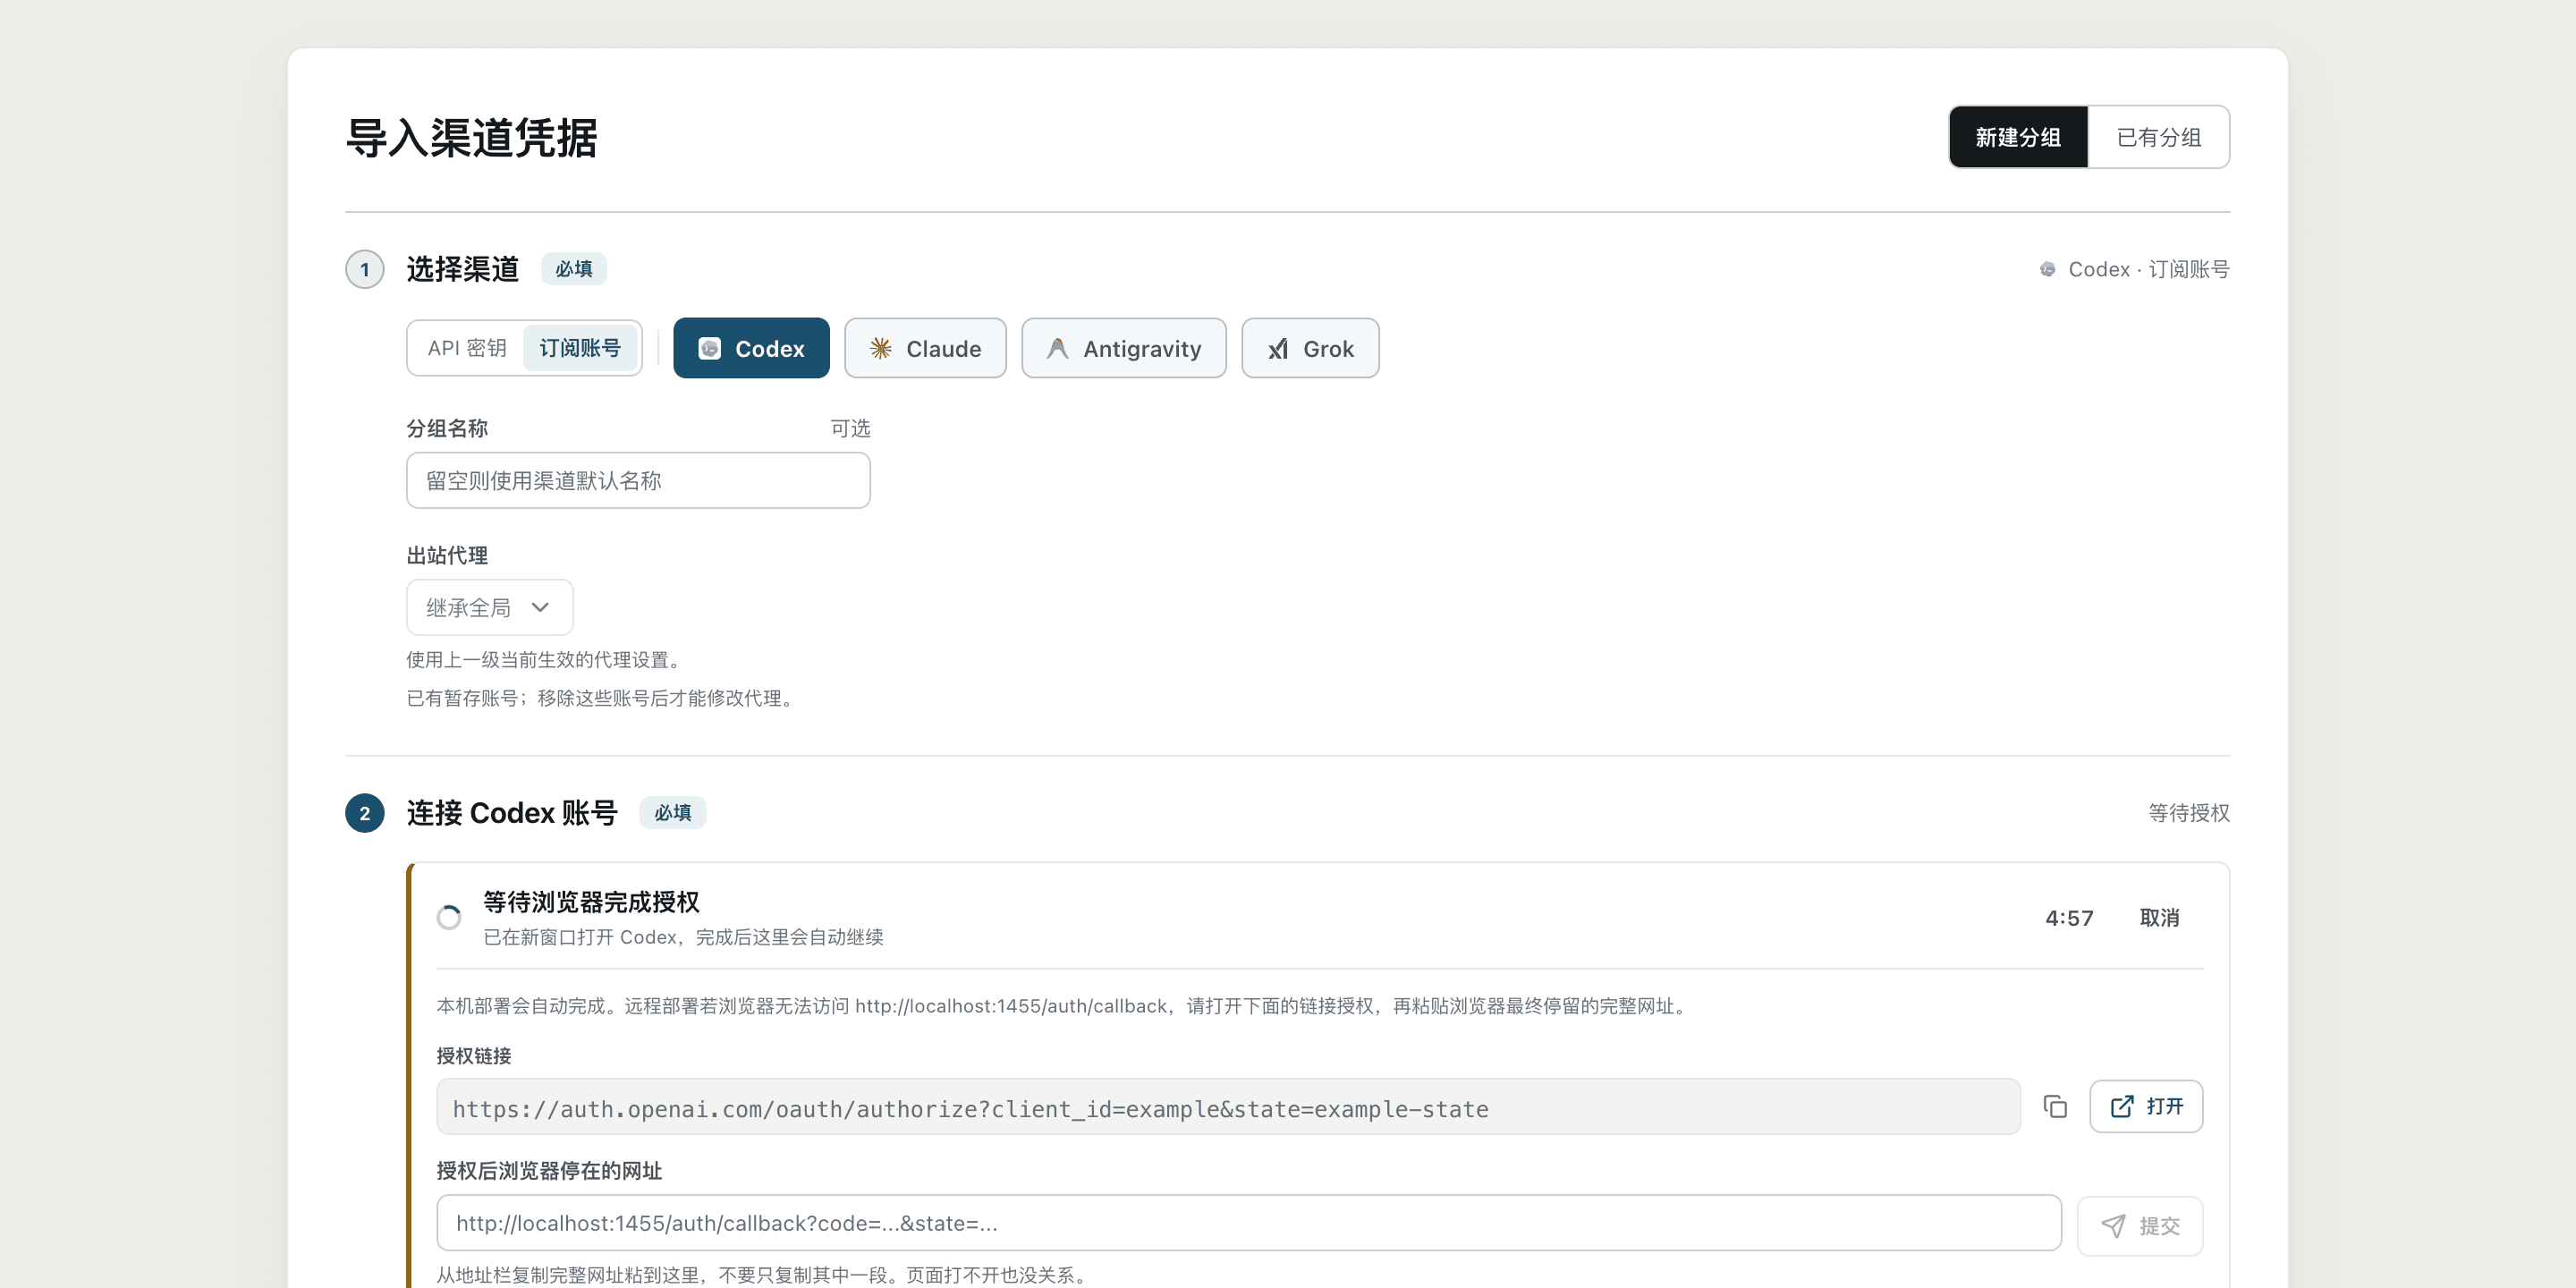2576x1288 pixels.
Task: Click the Codex icon in the top-right summary
Action: [x=2048, y=269]
